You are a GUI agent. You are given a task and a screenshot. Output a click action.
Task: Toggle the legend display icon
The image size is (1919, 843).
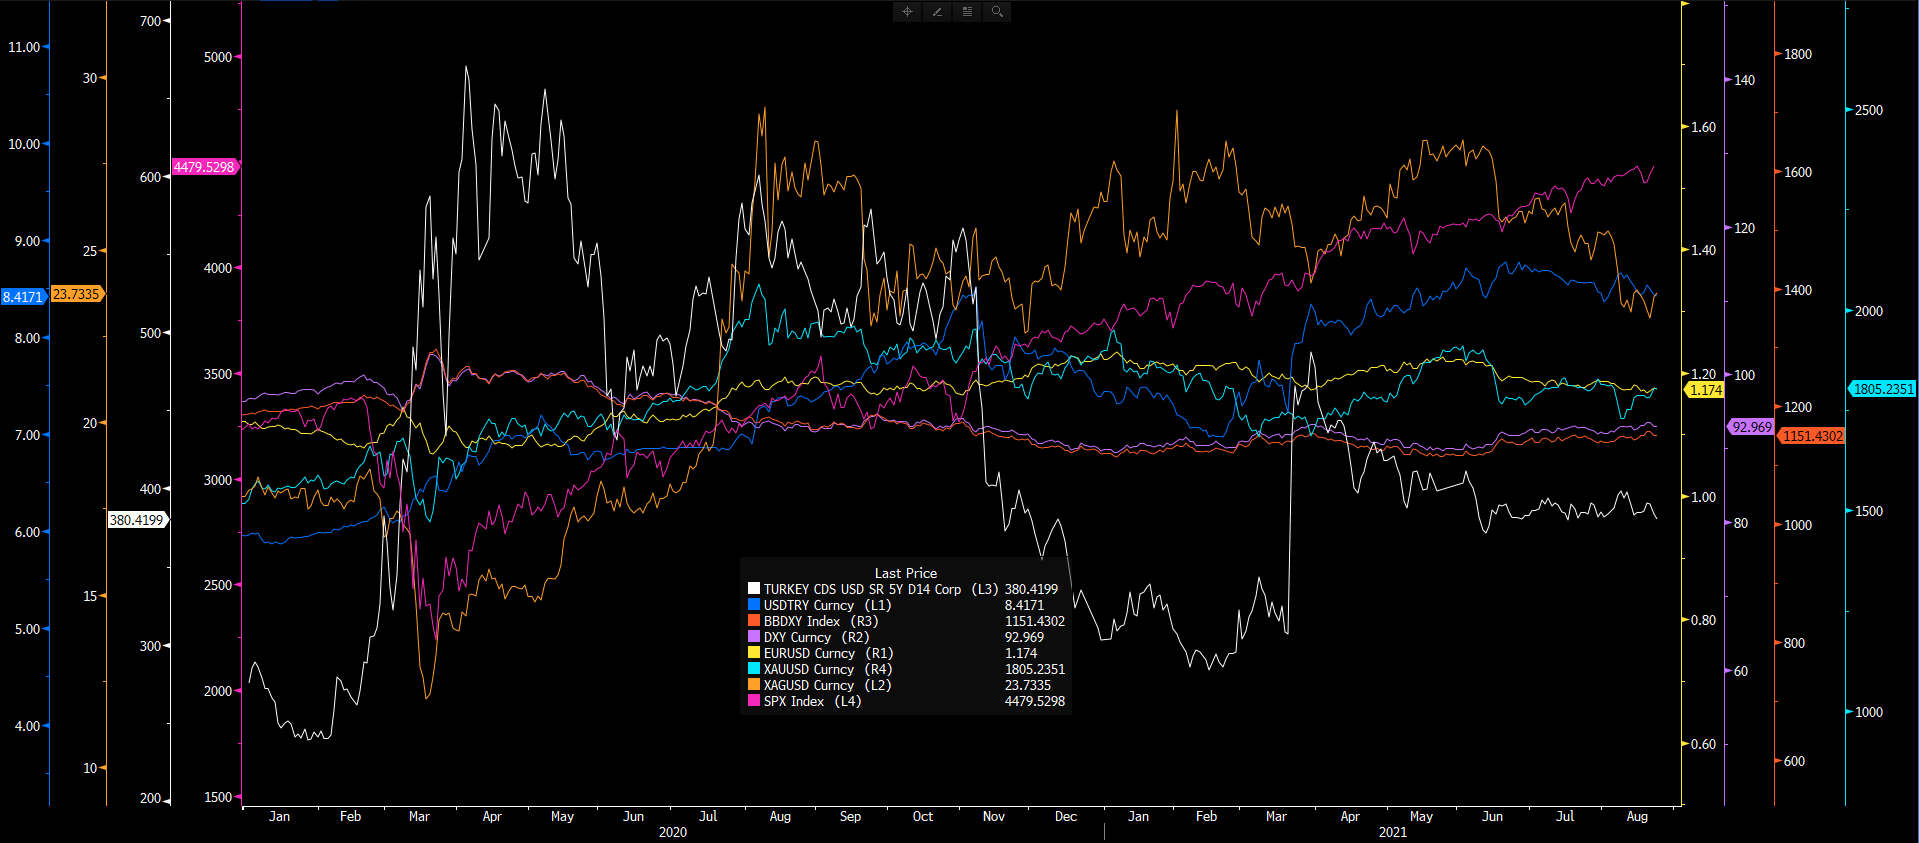click(x=967, y=12)
